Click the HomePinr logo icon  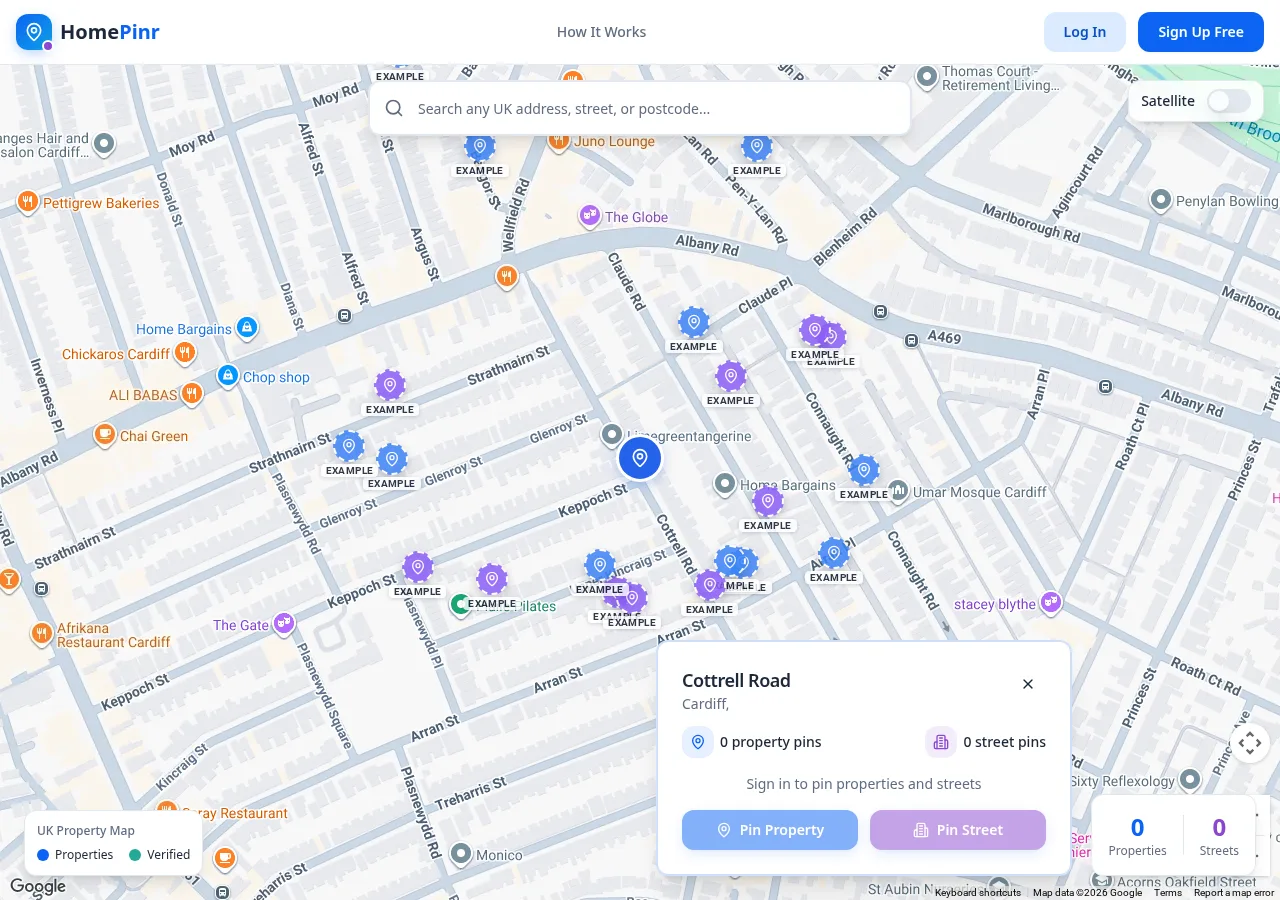tap(34, 32)
